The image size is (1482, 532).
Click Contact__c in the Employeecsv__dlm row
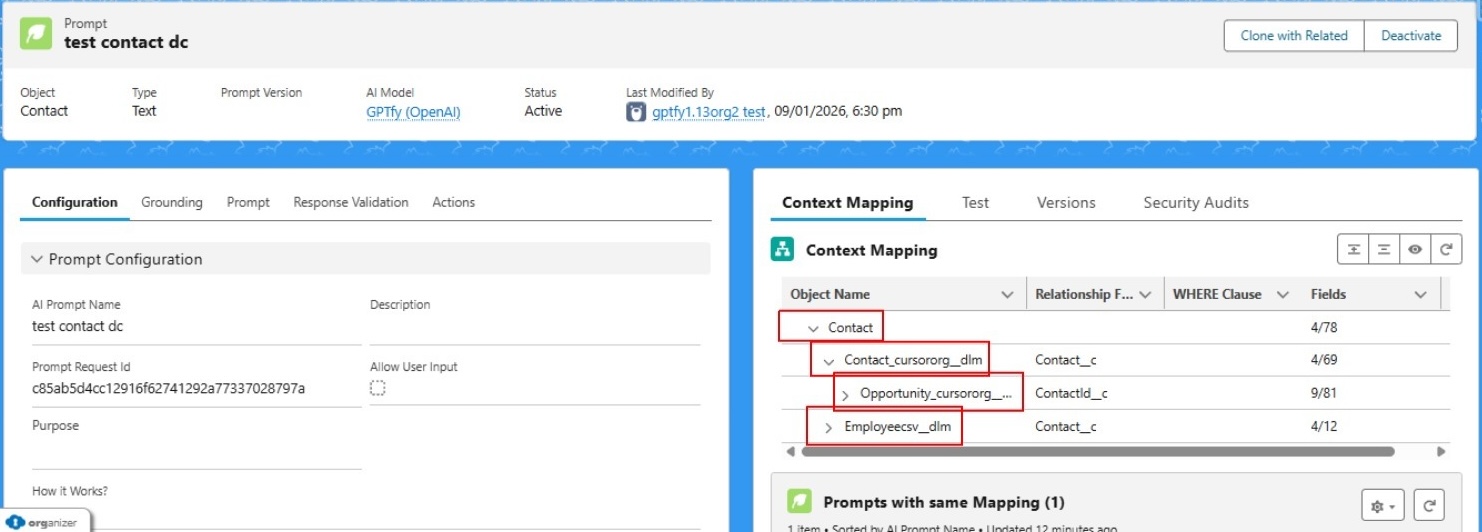tap(1066, 428)
